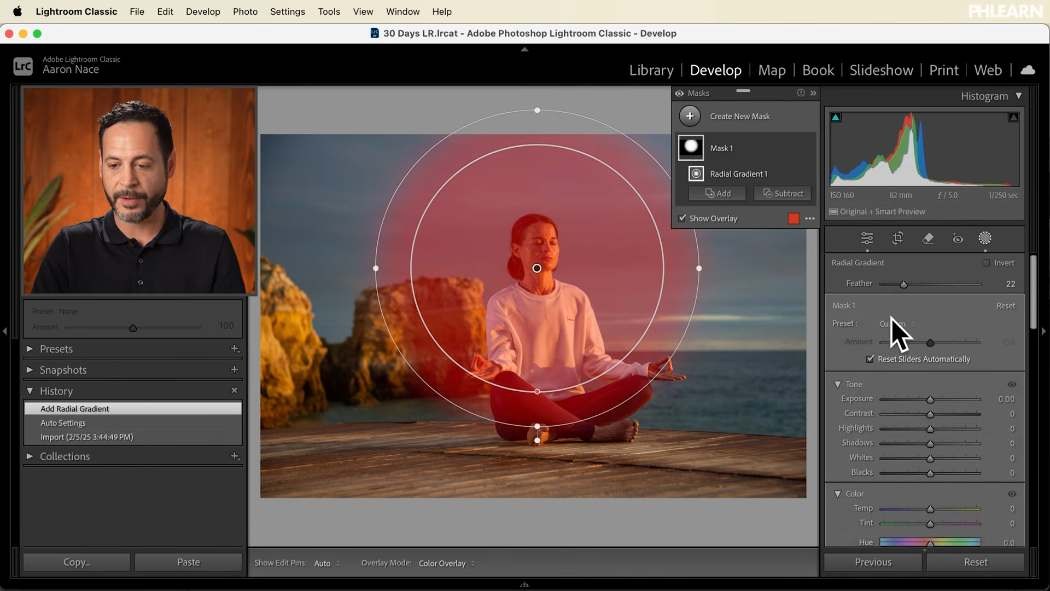The height and width of the screenshot is (591, 1050).
Task: Expand the Presets panel
Action: tap(29, 349)
